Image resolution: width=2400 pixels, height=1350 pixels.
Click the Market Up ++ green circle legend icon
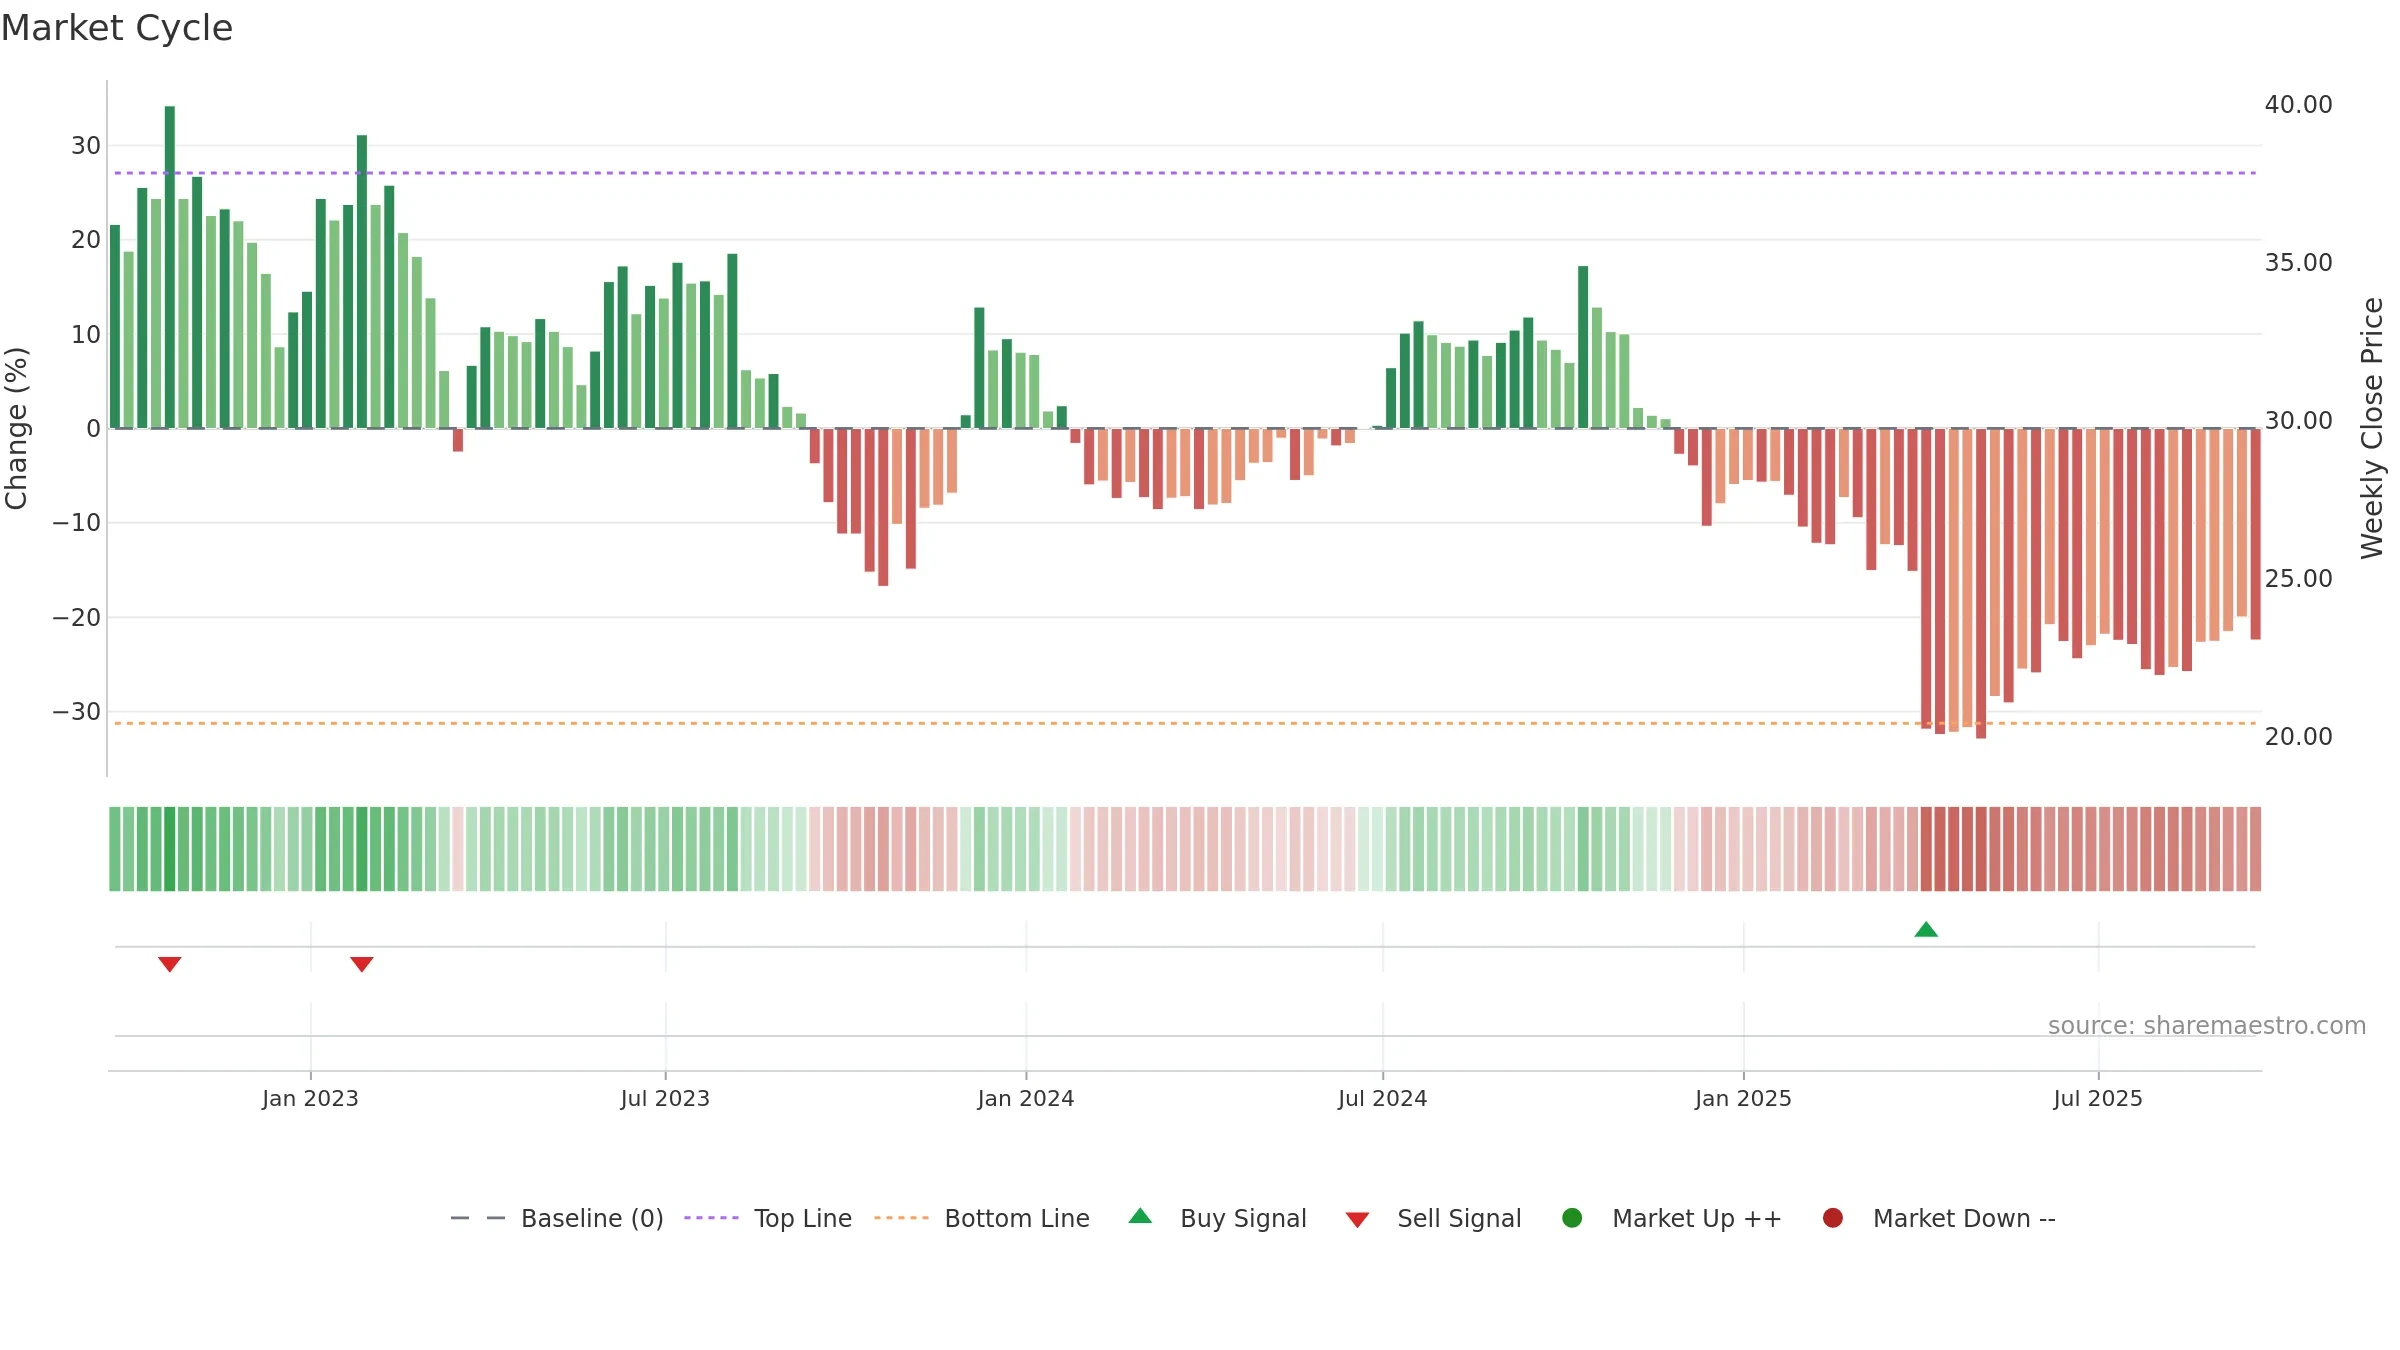(1572, 1218)
